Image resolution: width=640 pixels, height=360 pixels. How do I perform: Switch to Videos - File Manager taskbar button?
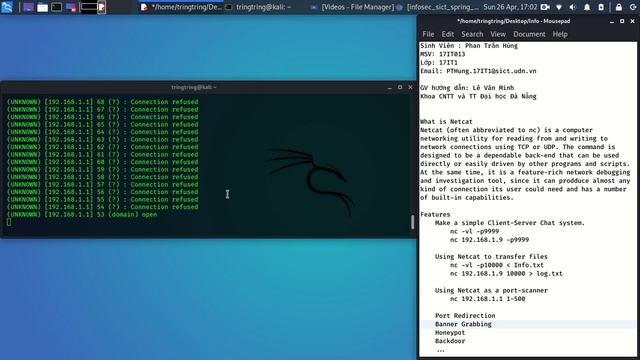pos(352,7)
